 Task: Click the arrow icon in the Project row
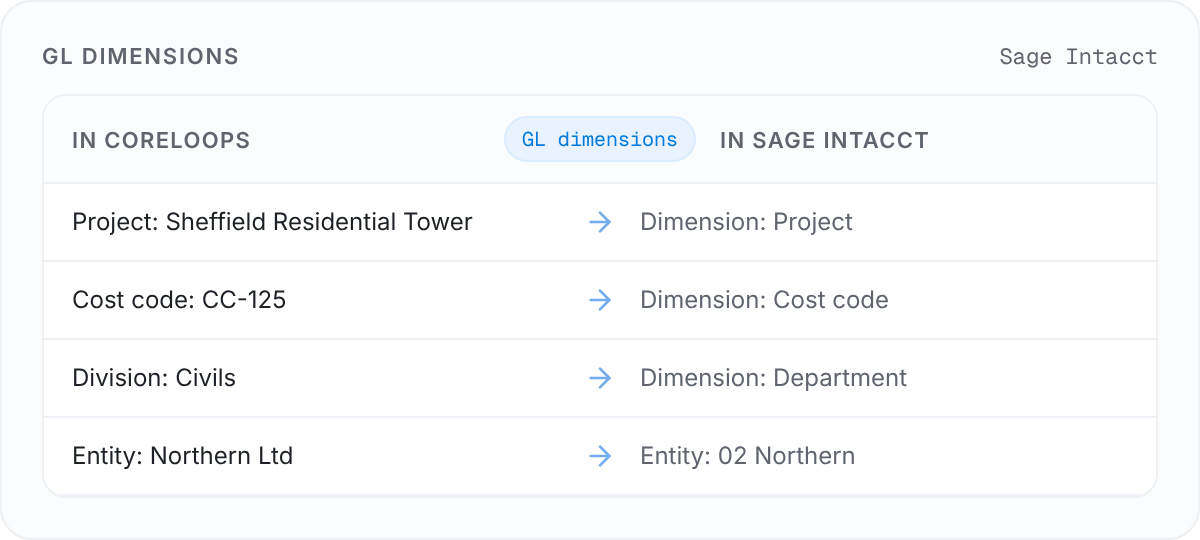(x=600, y=222)
